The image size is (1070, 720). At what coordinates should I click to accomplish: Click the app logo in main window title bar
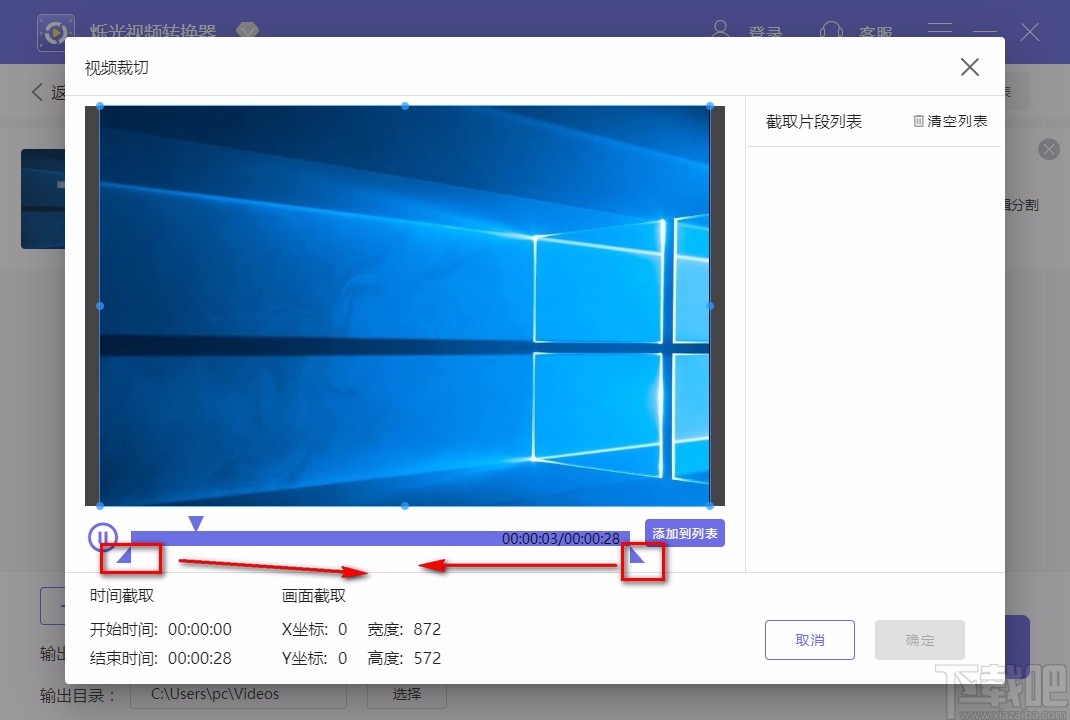pos(56,31)
